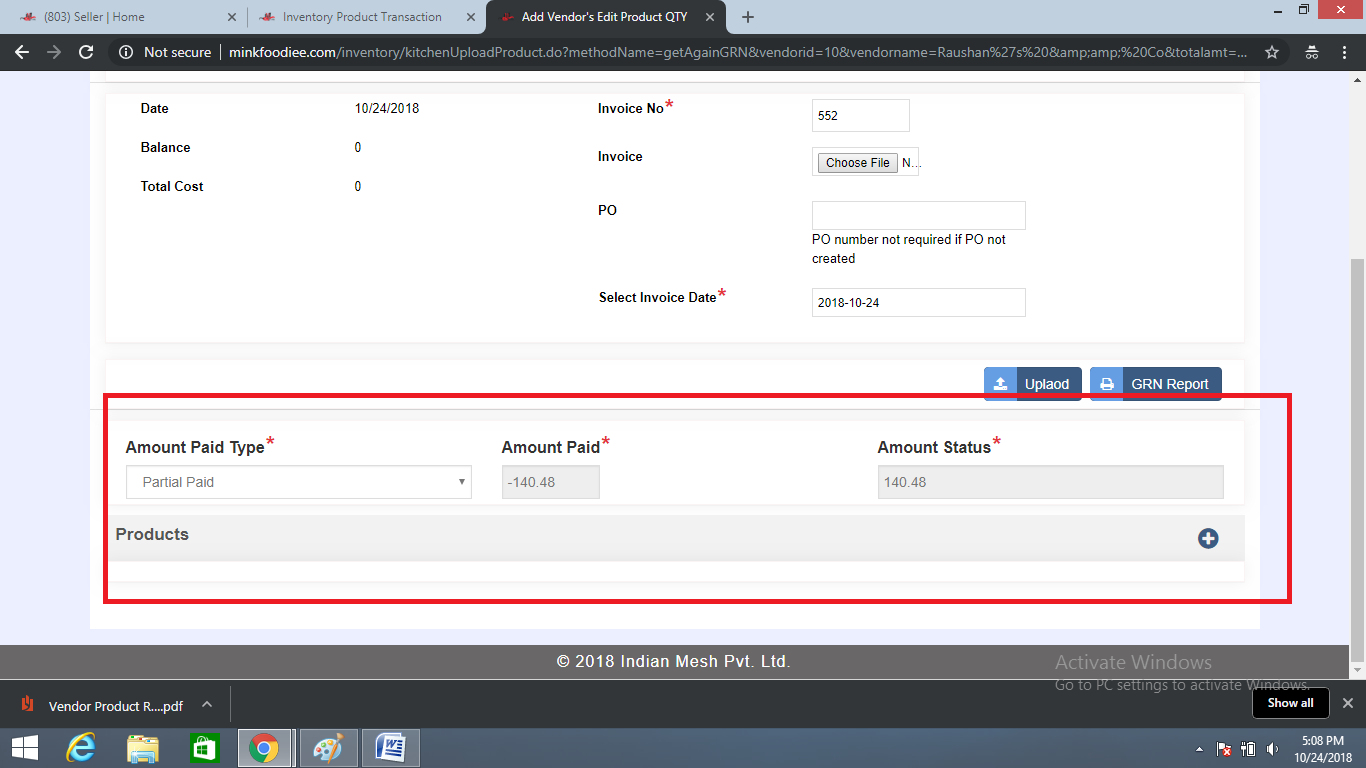This screenshot has width=1366, height=768.
Task: Open Word from the taskbar
Action: (391, 748)
